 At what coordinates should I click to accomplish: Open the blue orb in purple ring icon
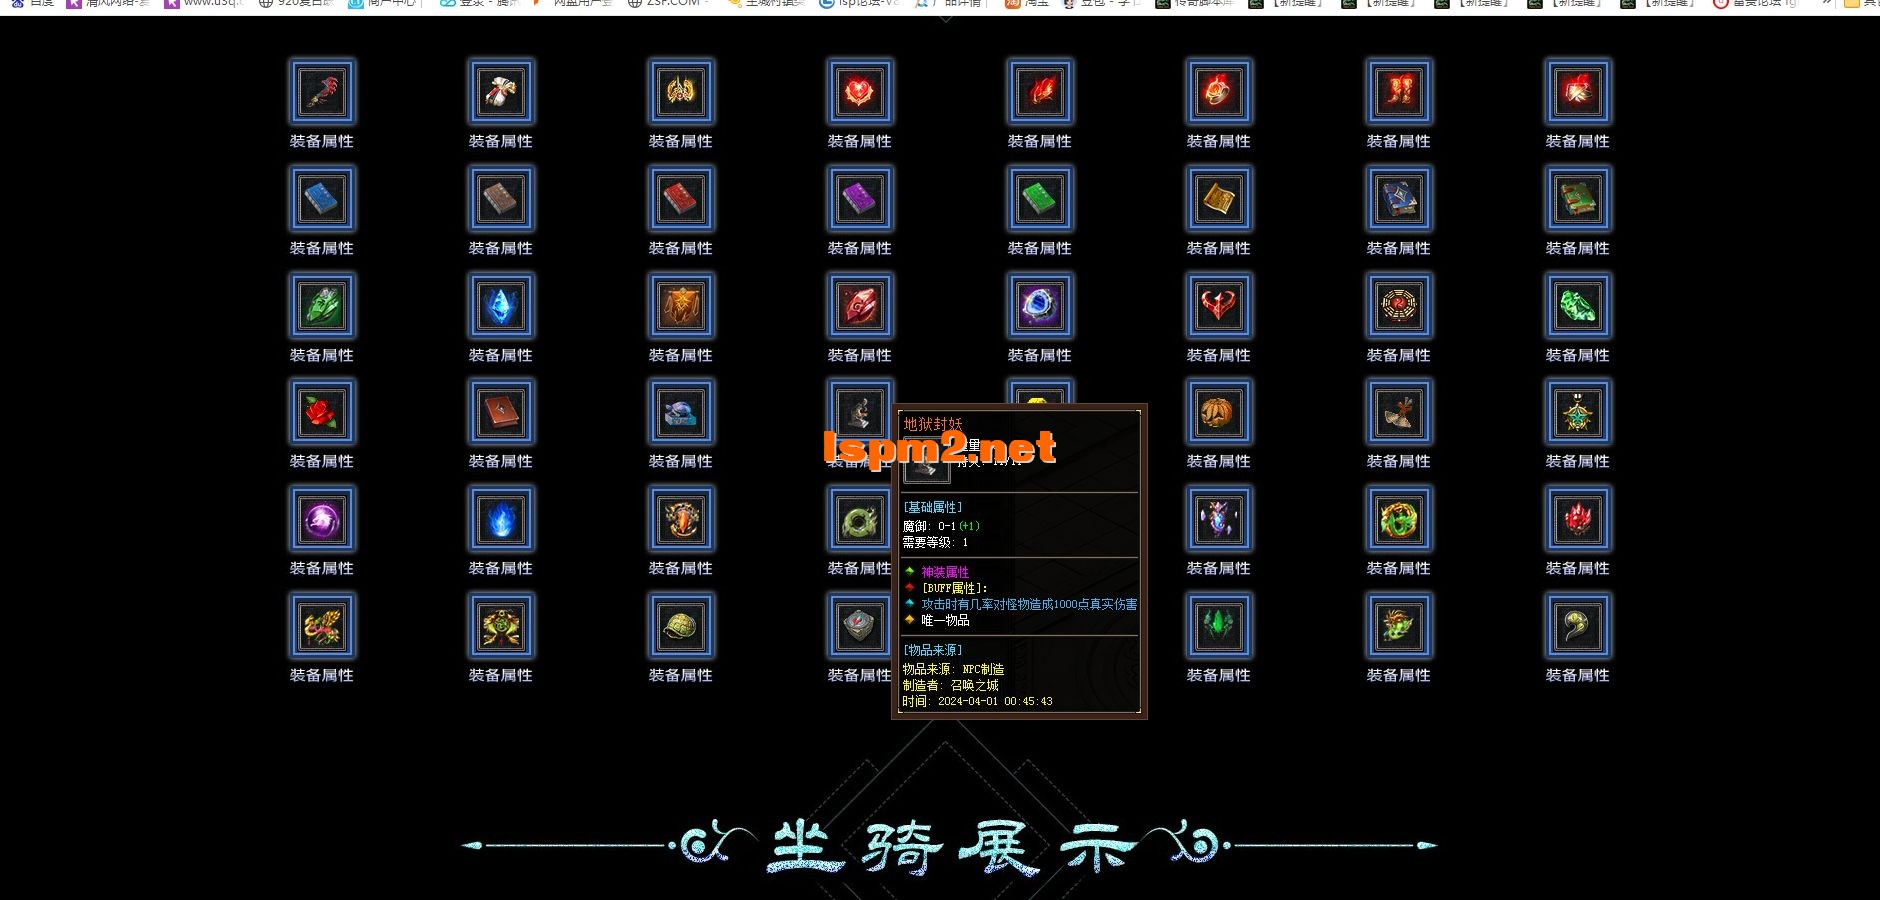(x=1040, y=306)
